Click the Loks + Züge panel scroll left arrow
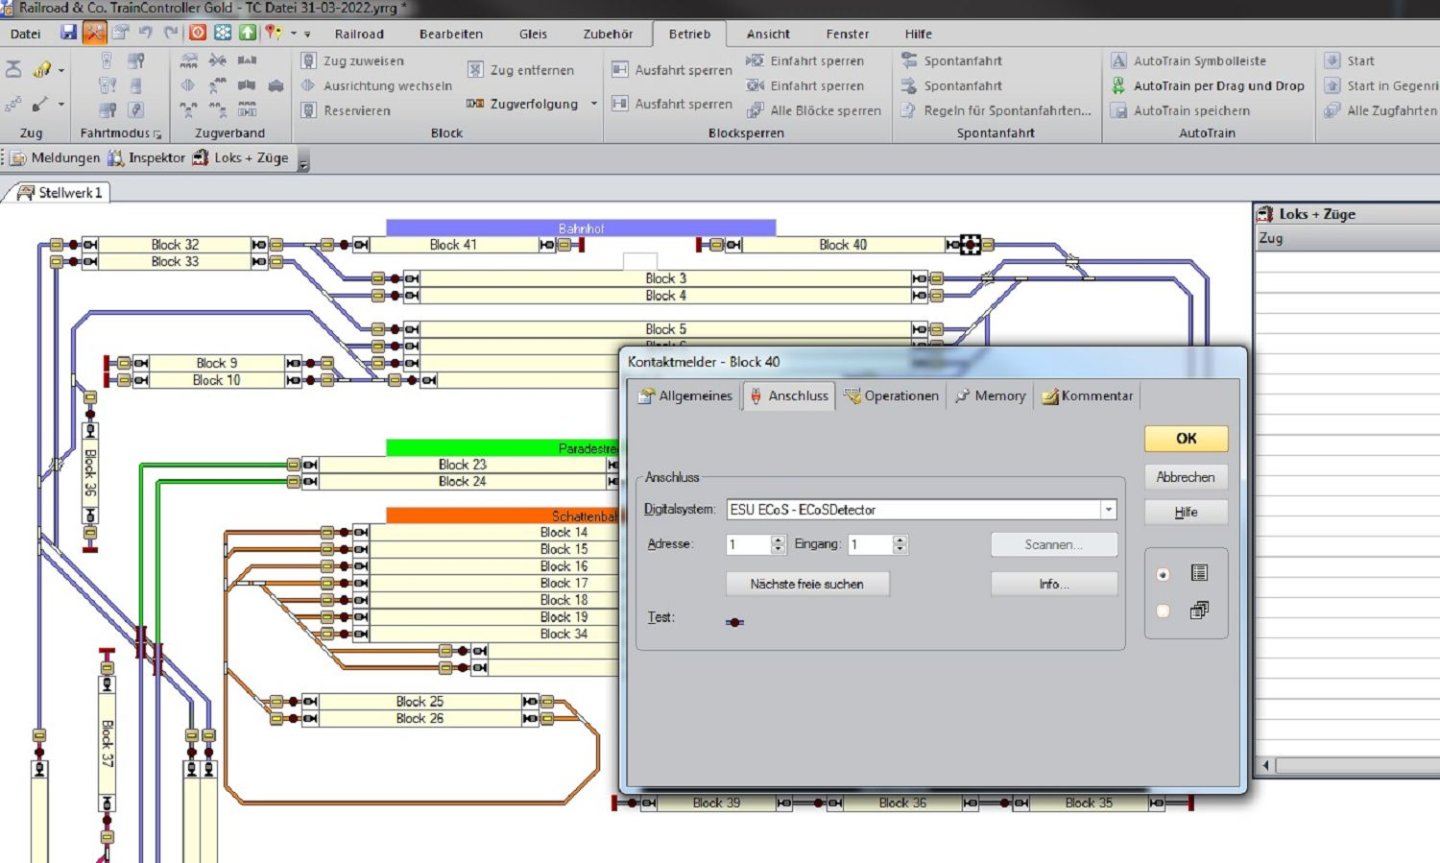This screenshot has height=863, width=1440. [x=1266, y=766]
